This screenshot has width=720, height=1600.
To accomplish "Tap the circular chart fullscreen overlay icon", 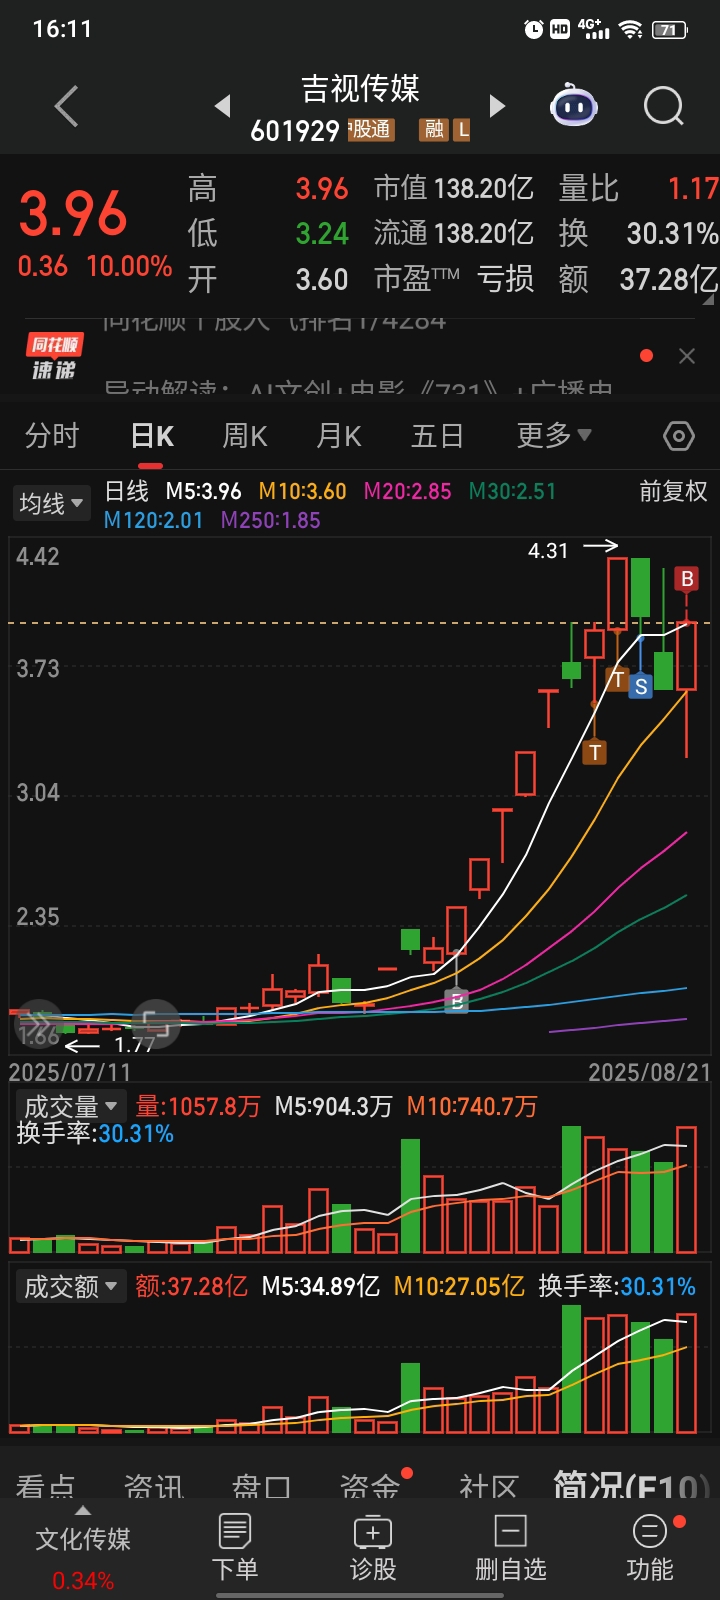I will point(155,1023).
